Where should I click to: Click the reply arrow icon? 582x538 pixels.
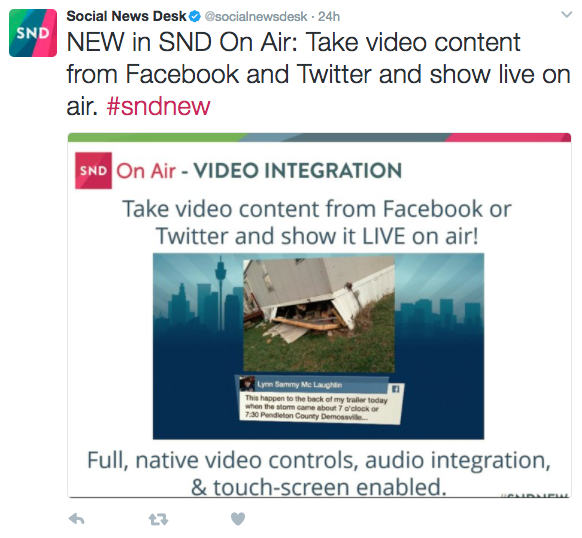76,519
